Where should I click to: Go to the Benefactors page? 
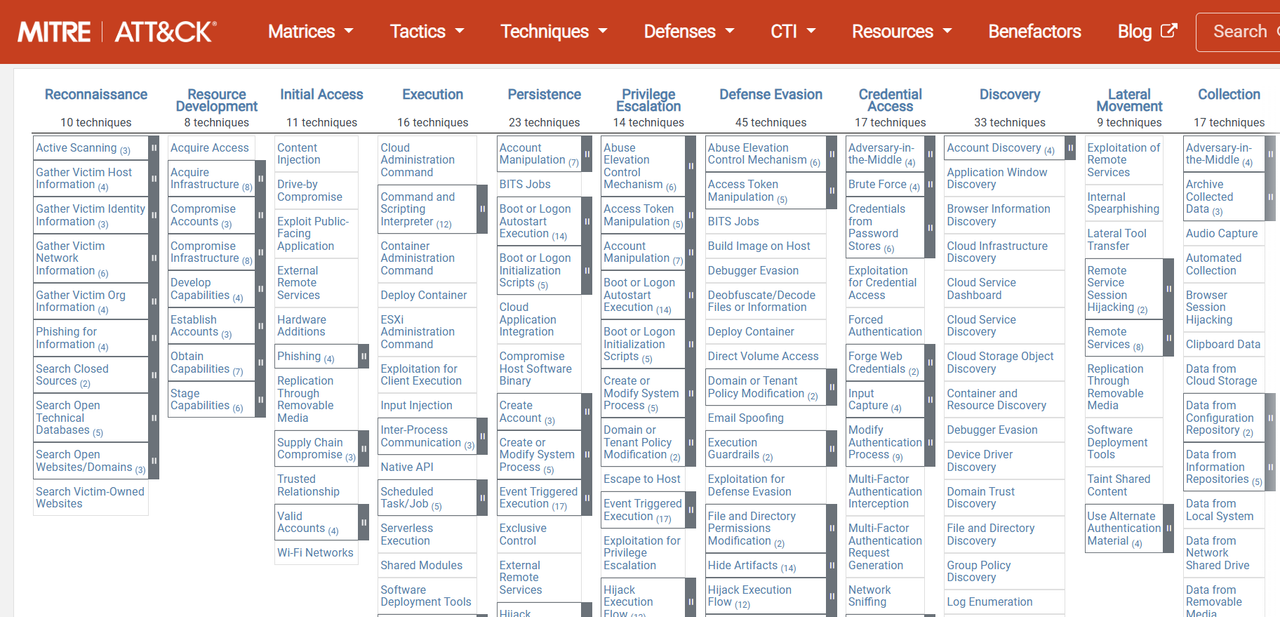(1035, 31)
